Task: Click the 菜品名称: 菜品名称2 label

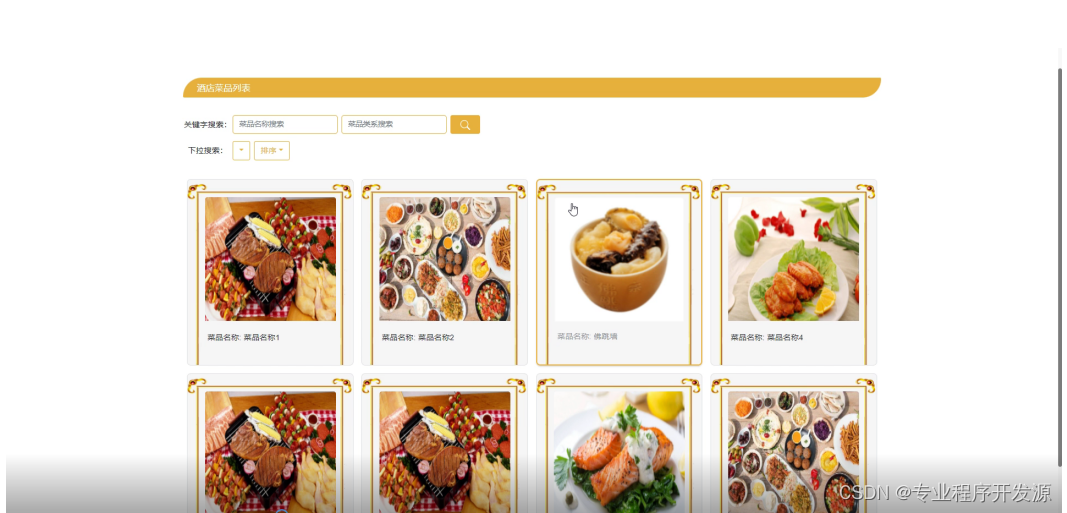Action: (x=418, y=337)
